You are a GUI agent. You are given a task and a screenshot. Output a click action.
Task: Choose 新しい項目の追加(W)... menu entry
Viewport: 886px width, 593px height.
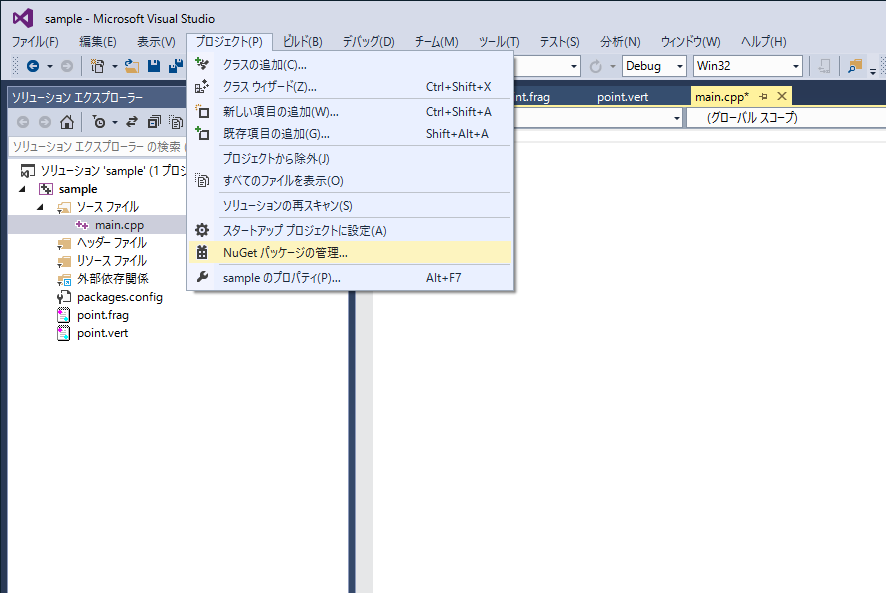[x=350, y=112]
